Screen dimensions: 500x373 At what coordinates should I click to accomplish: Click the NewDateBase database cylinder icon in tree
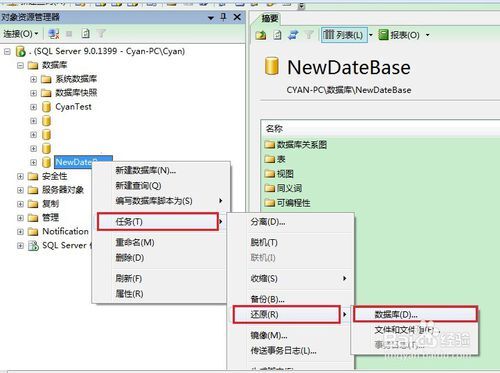click(47, 162)
